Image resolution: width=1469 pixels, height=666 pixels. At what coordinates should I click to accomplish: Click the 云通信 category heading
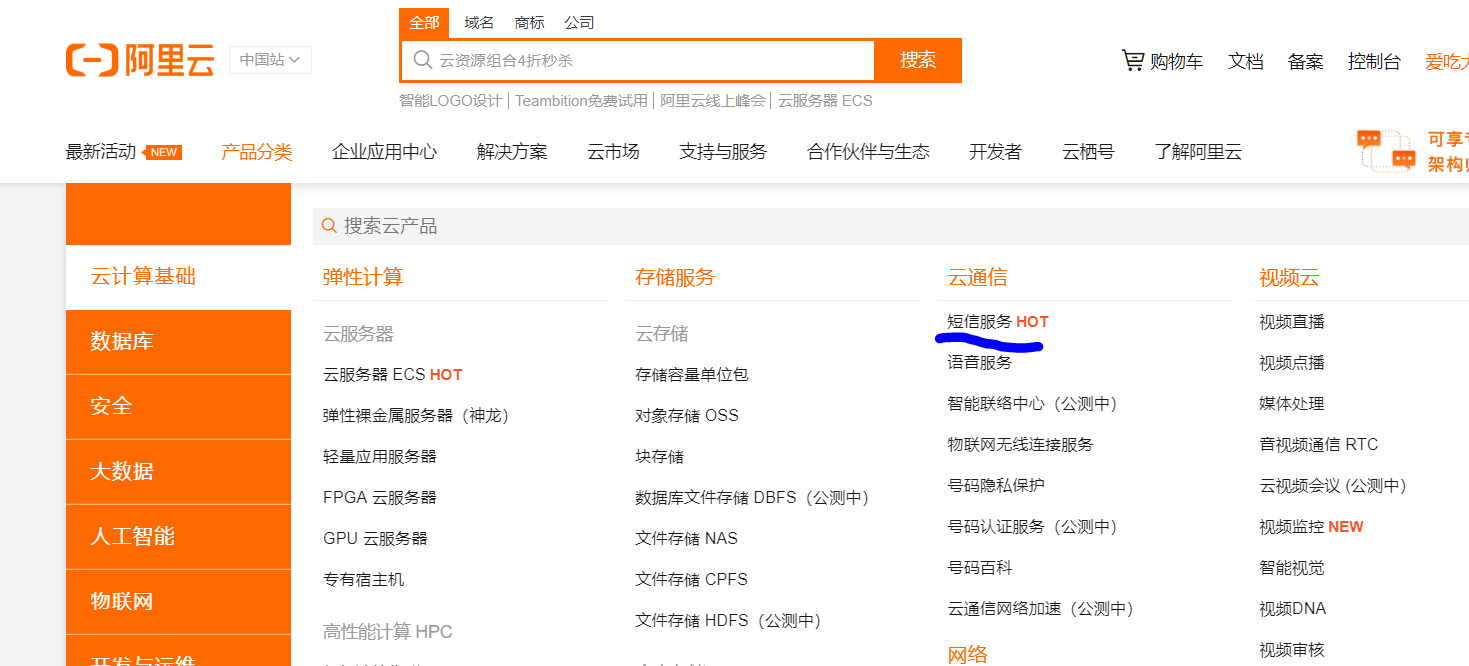[977, 277]
